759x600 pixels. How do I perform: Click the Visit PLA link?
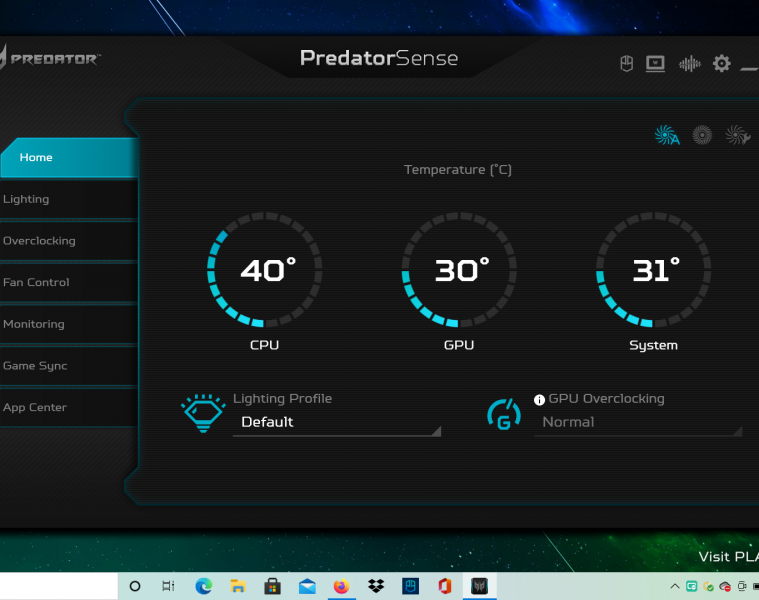coord(729,557)
